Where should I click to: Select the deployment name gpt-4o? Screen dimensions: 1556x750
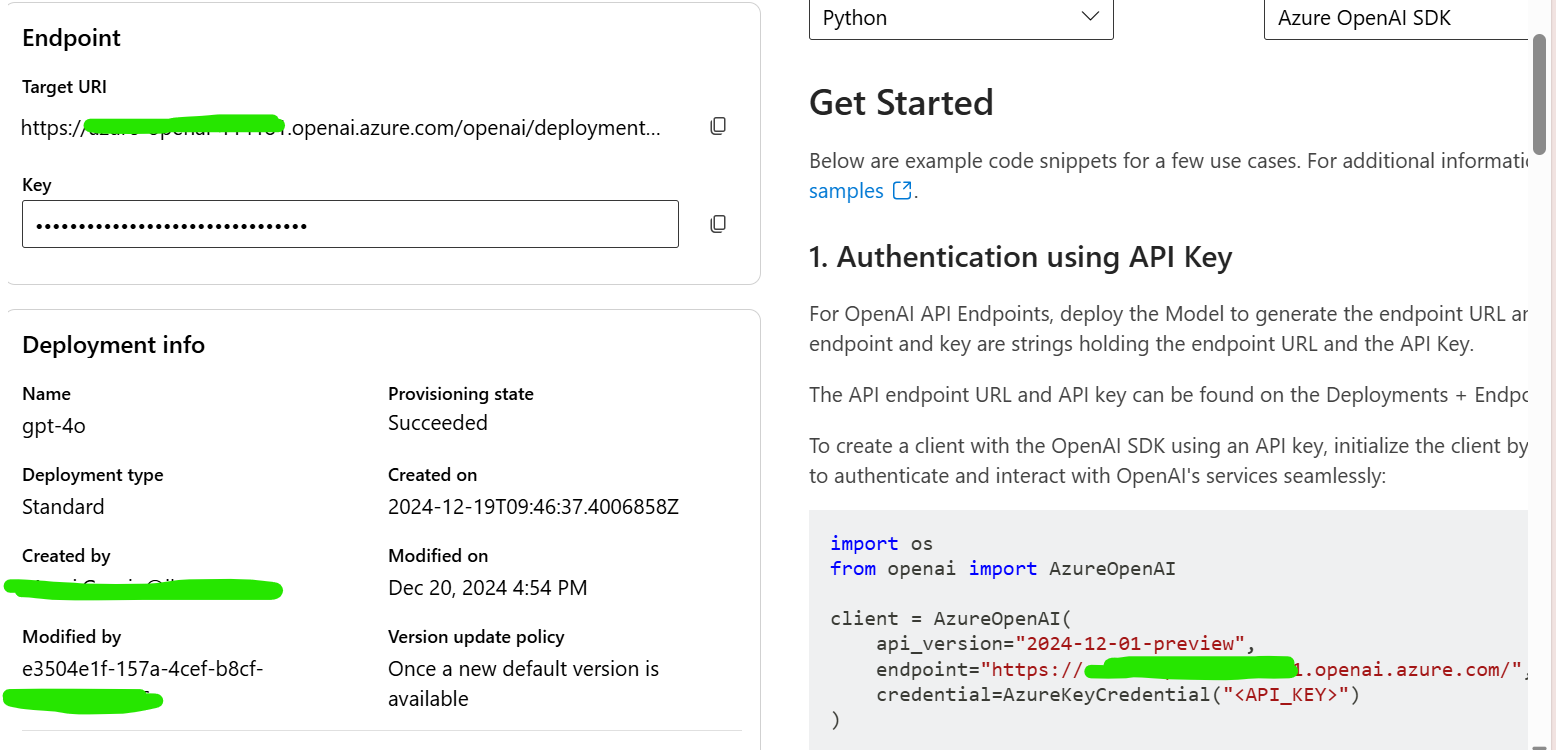pos(54,426)
